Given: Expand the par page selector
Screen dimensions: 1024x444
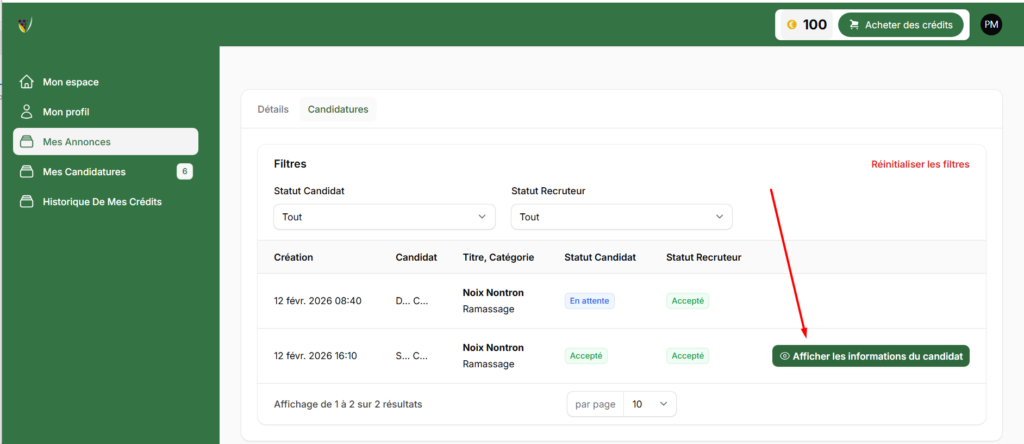Looking at the screenshot, I should tap(648, 404).
